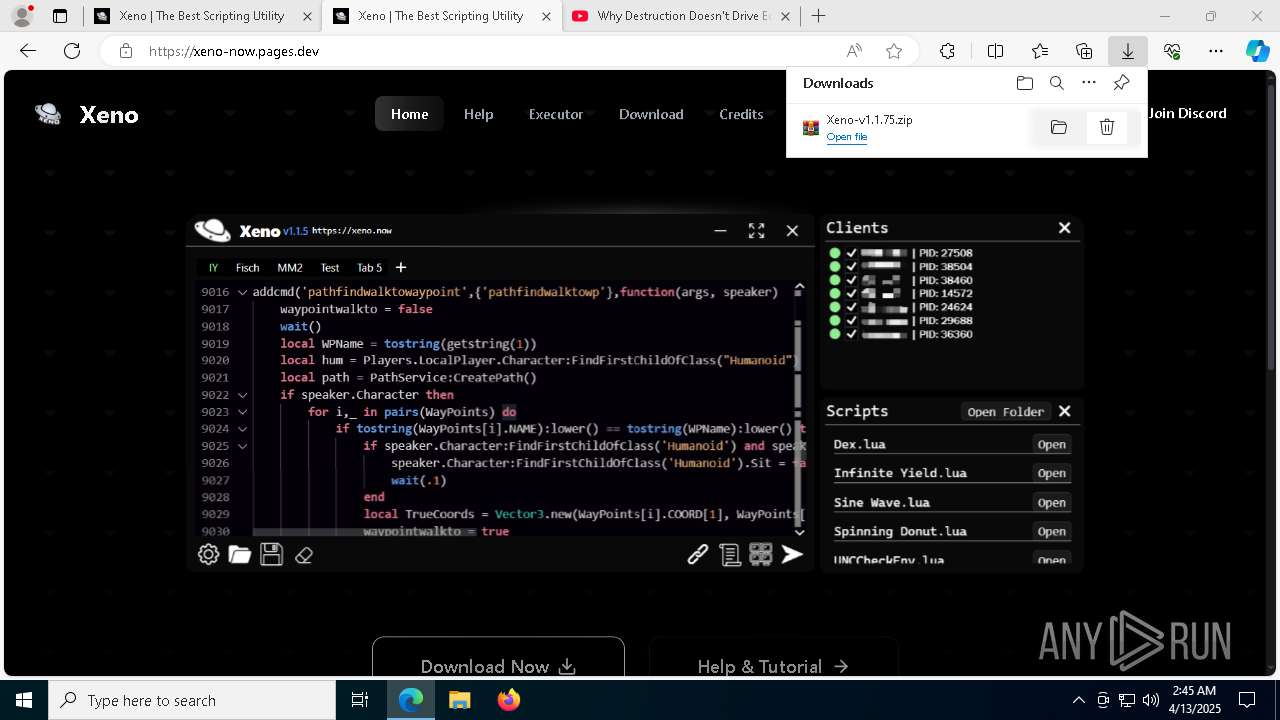Click eraser clear icon in Xeno editor
Screen dimensions: 1280x720
click(x=304, y=555)
